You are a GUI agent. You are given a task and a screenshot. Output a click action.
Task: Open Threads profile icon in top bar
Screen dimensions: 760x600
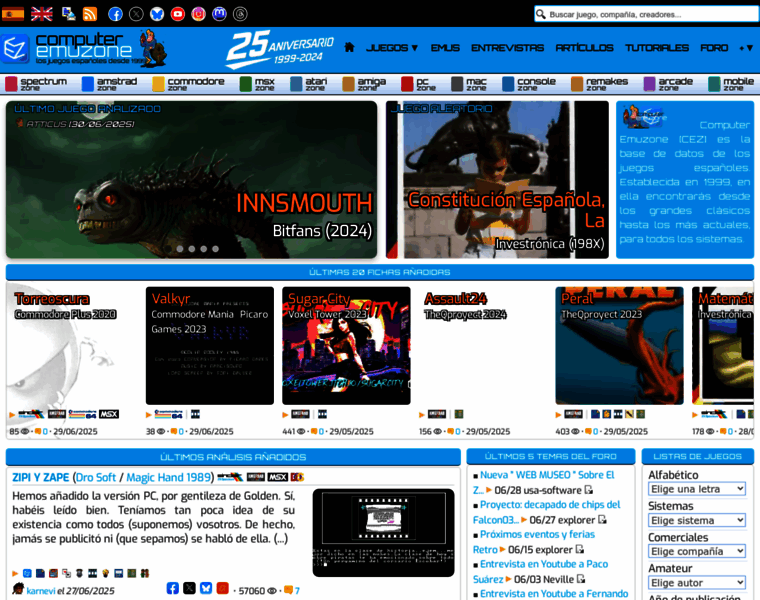tap(240, 14)
